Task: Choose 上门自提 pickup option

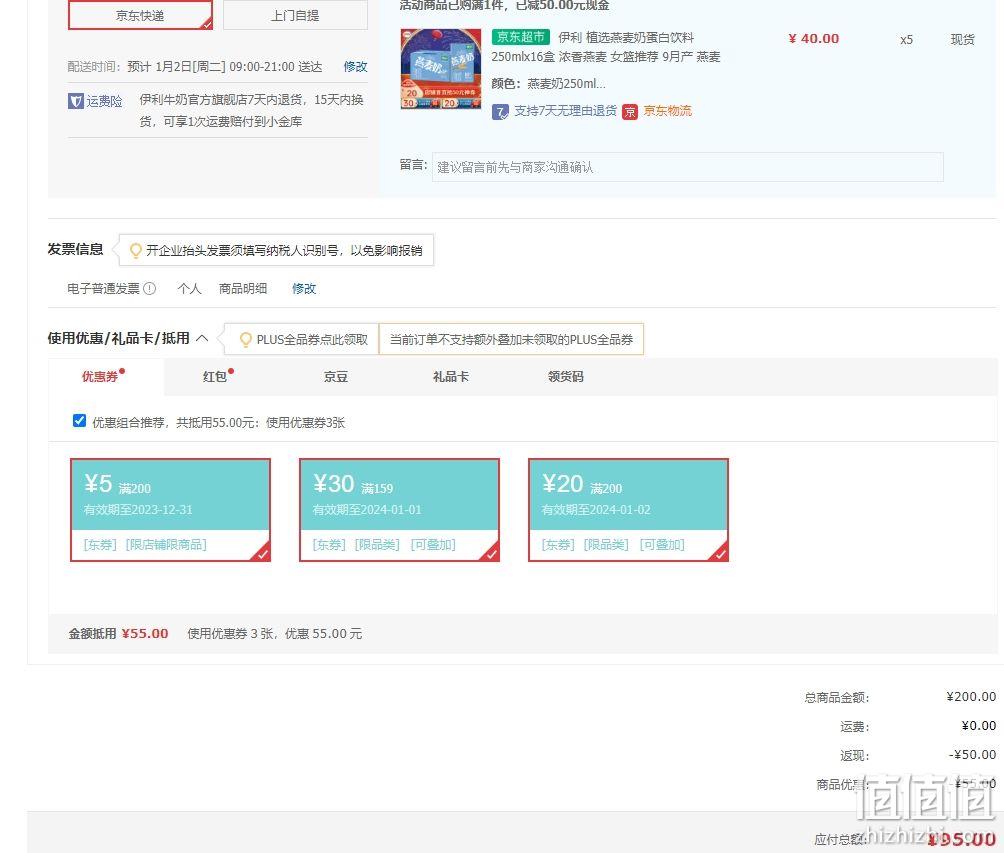Action: [x=295, y=15]
